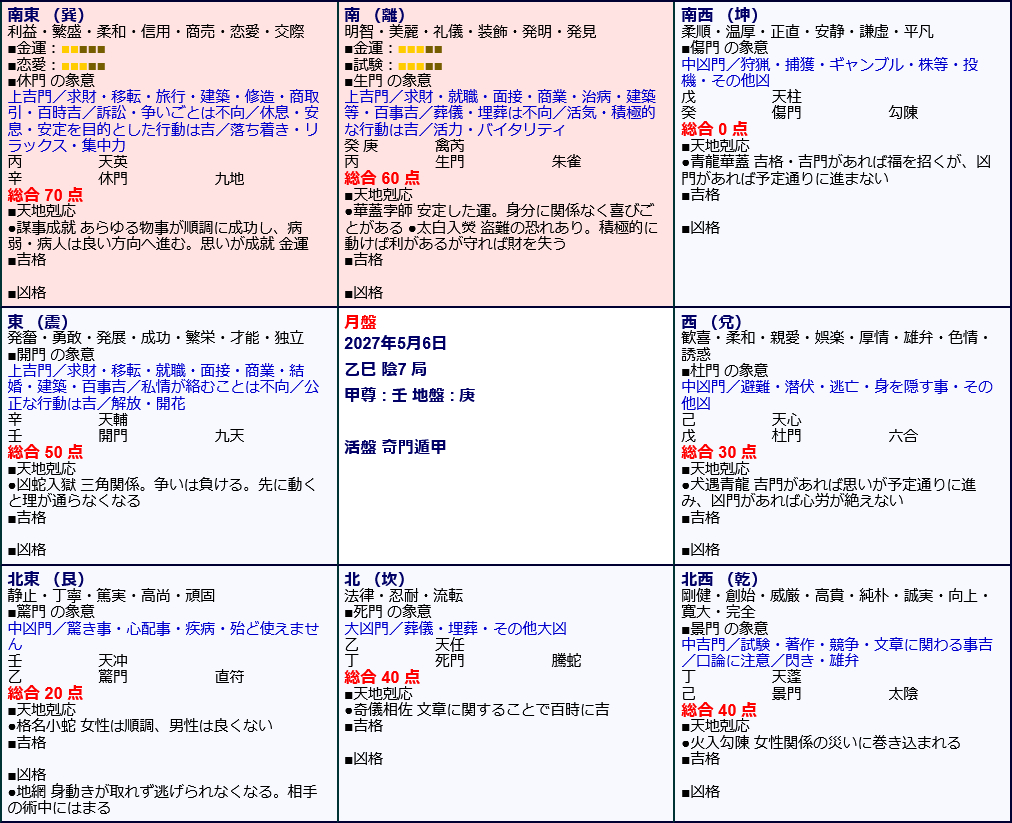Select the 開門 の象意 heading
The height and width of the screenshot is (823, 1012).
[51, 354]
